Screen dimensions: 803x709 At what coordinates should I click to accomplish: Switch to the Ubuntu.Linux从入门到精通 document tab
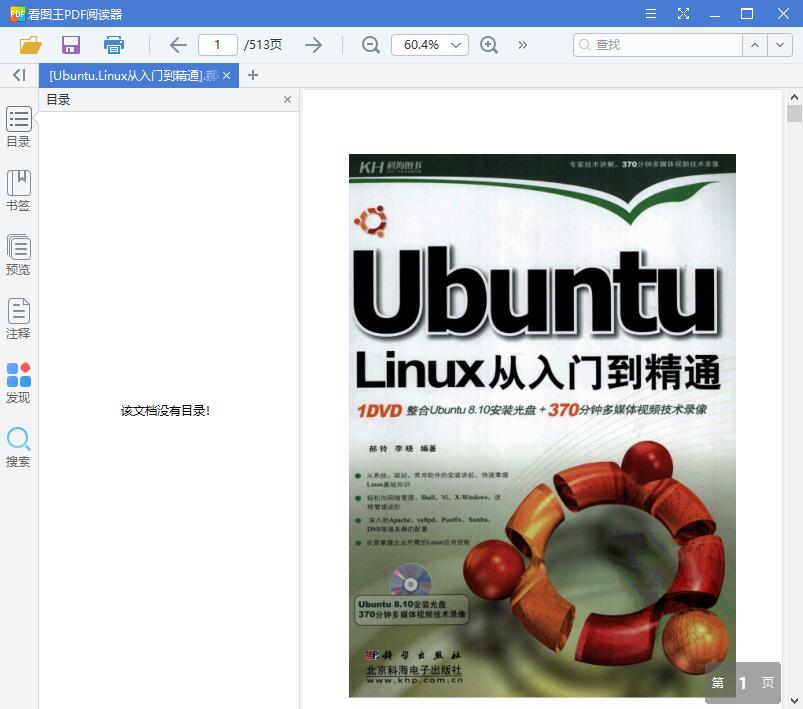pyautogui.click(x=133, y=76)
